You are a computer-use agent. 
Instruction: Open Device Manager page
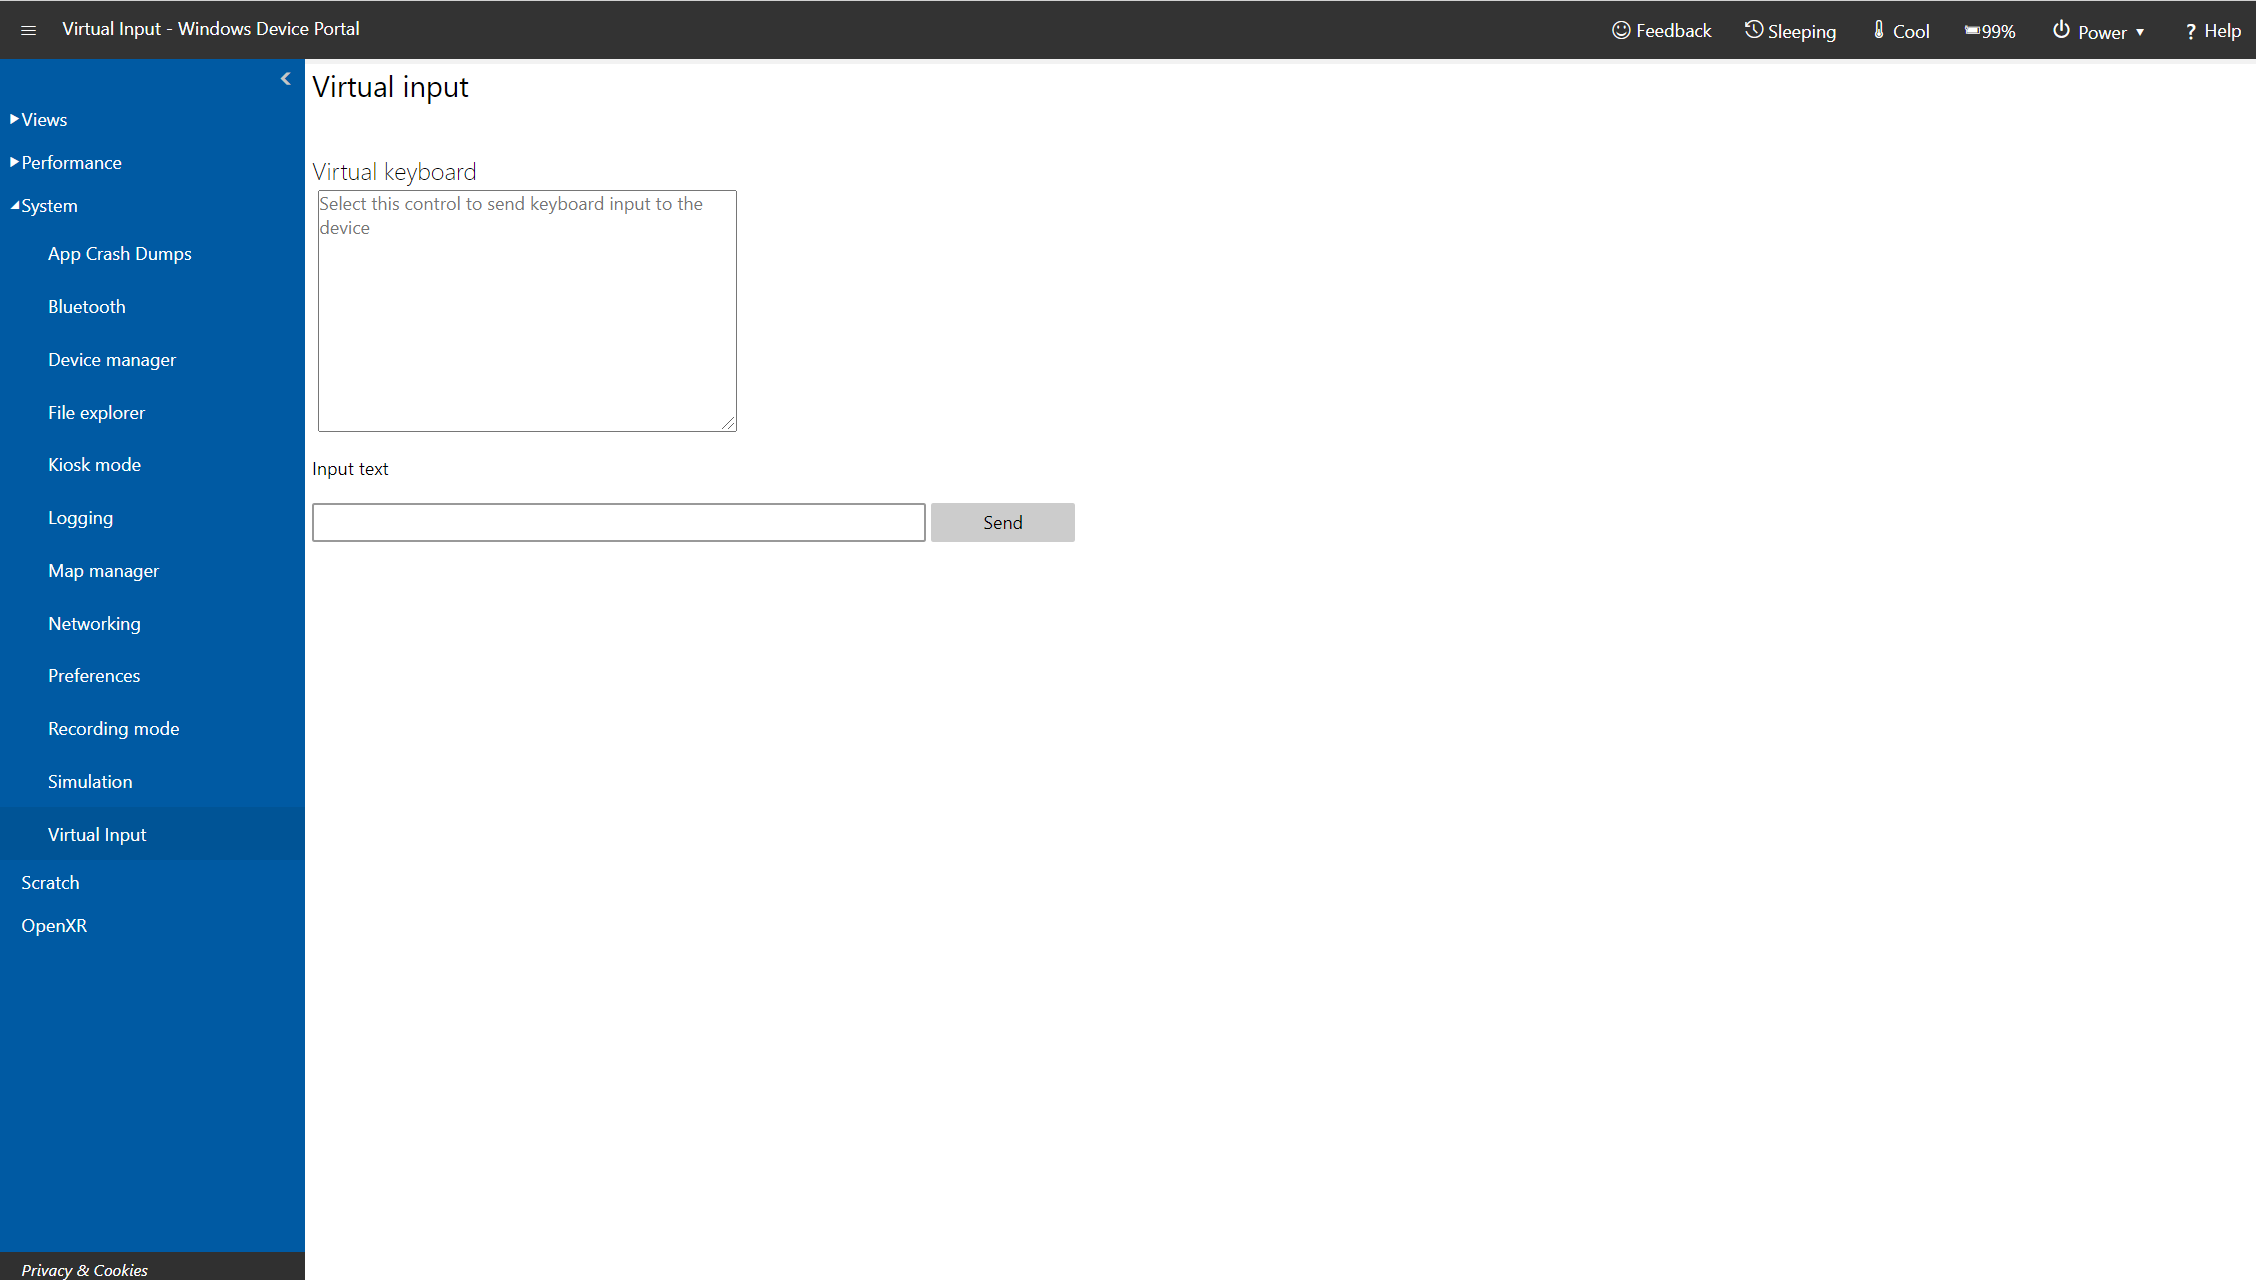click(110, 360)
